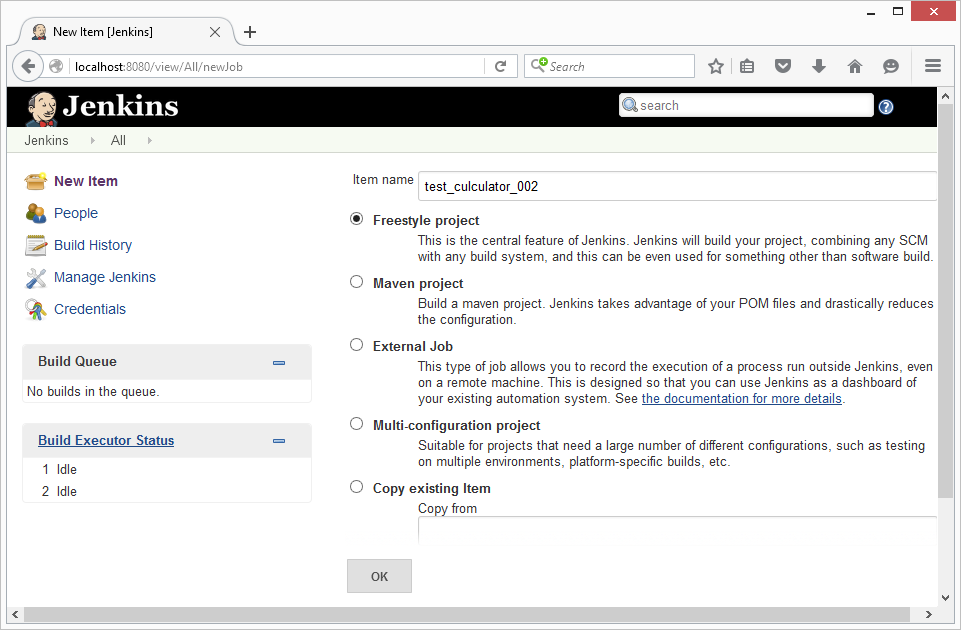Click the Freestyle project label
961x630 pixels.
click(426, 221)
